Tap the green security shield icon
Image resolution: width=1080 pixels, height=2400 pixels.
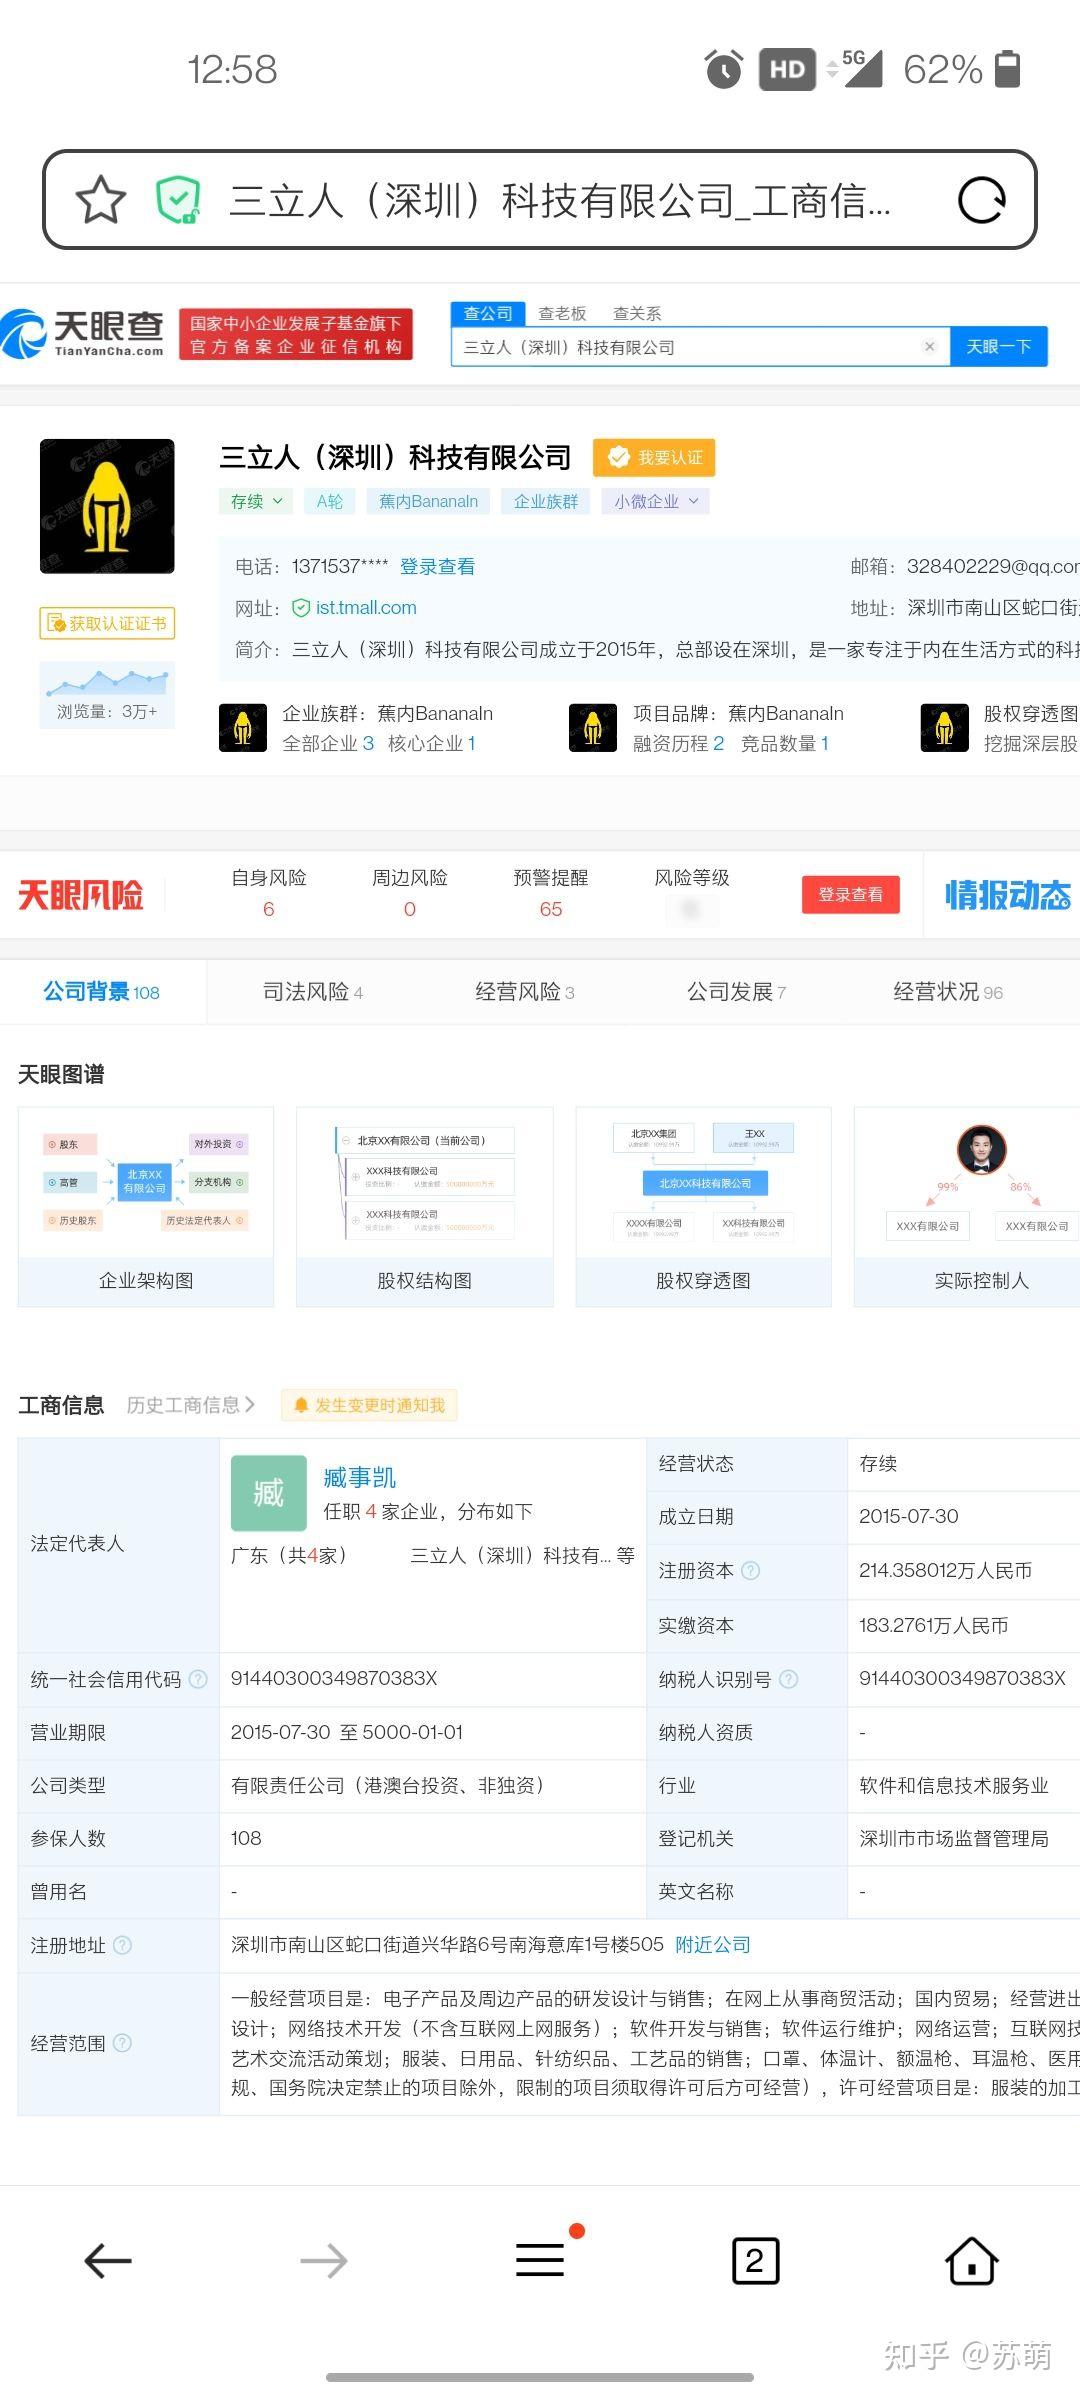point(179,200)
